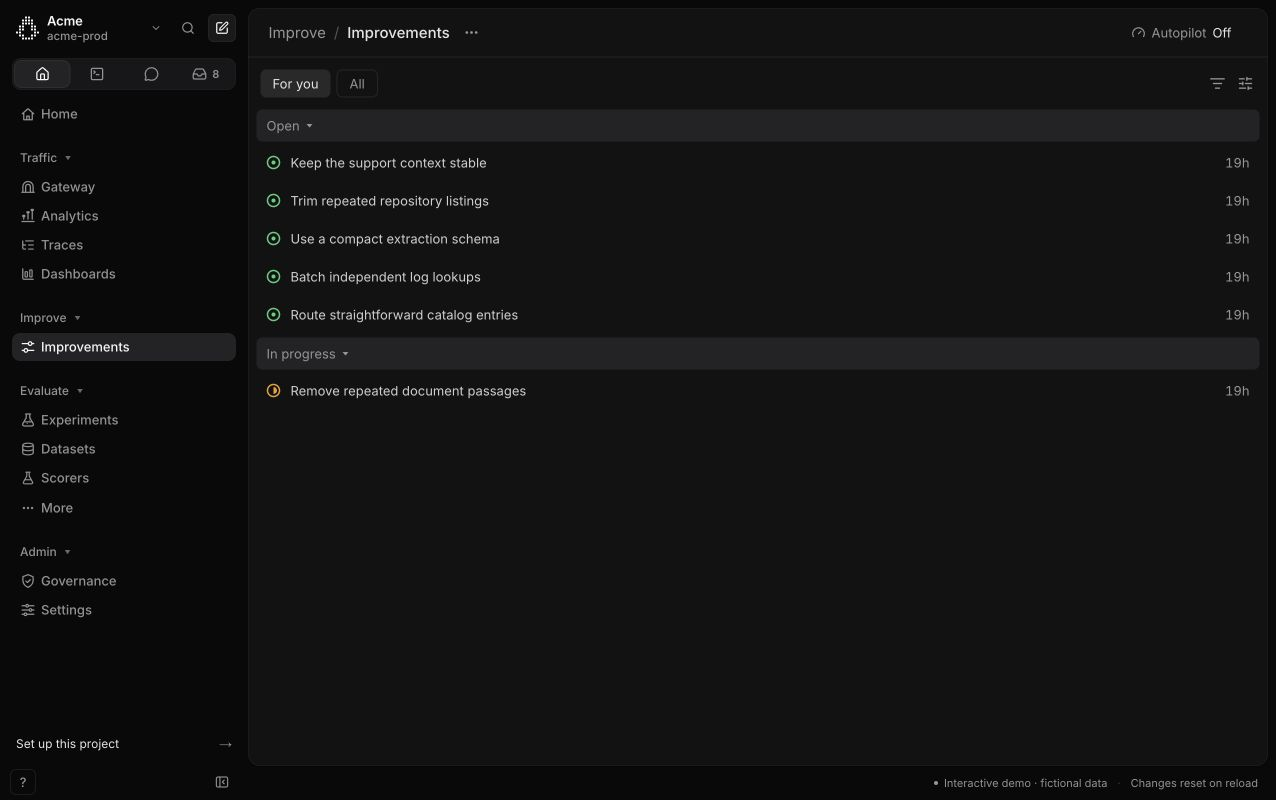
Task: Go to Home in the sidebar
Action: (x=124, y=114)
